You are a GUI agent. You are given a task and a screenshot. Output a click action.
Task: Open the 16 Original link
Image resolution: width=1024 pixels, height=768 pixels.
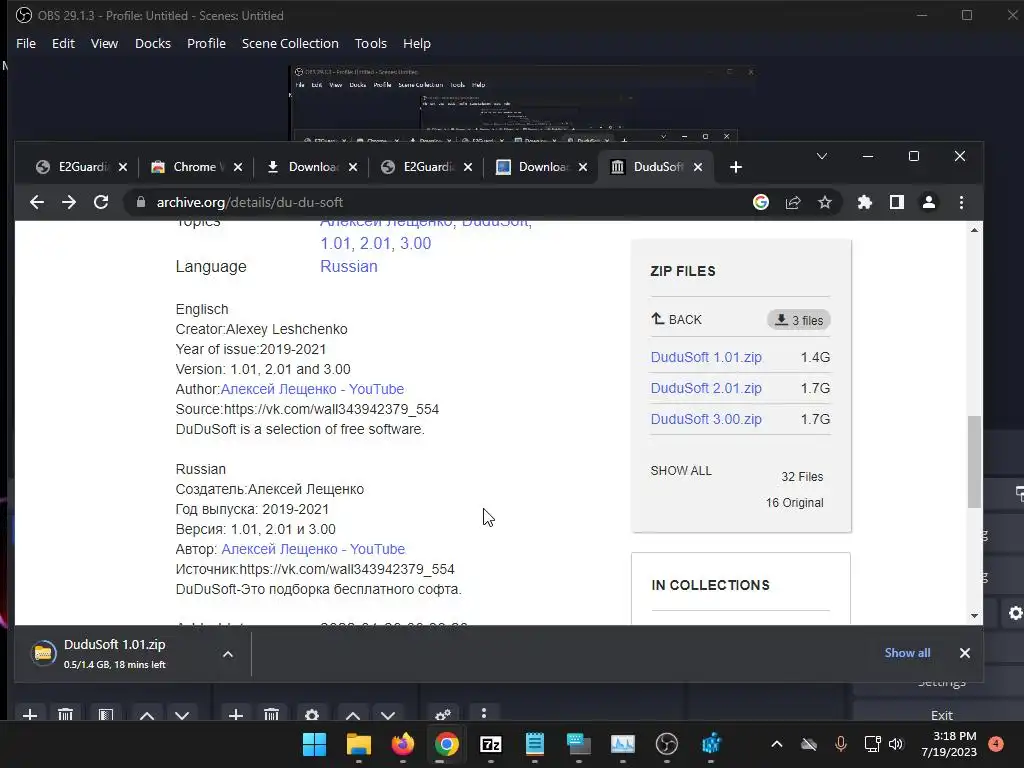coord(794,503)
